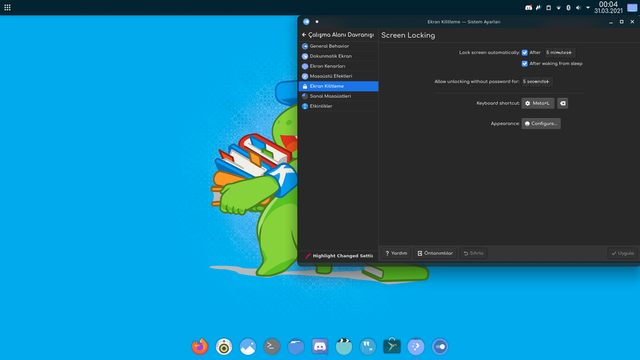Select General Behavior in the sidebar
The height and width of the screenshot is (360, 640).
tap(338, 46)
